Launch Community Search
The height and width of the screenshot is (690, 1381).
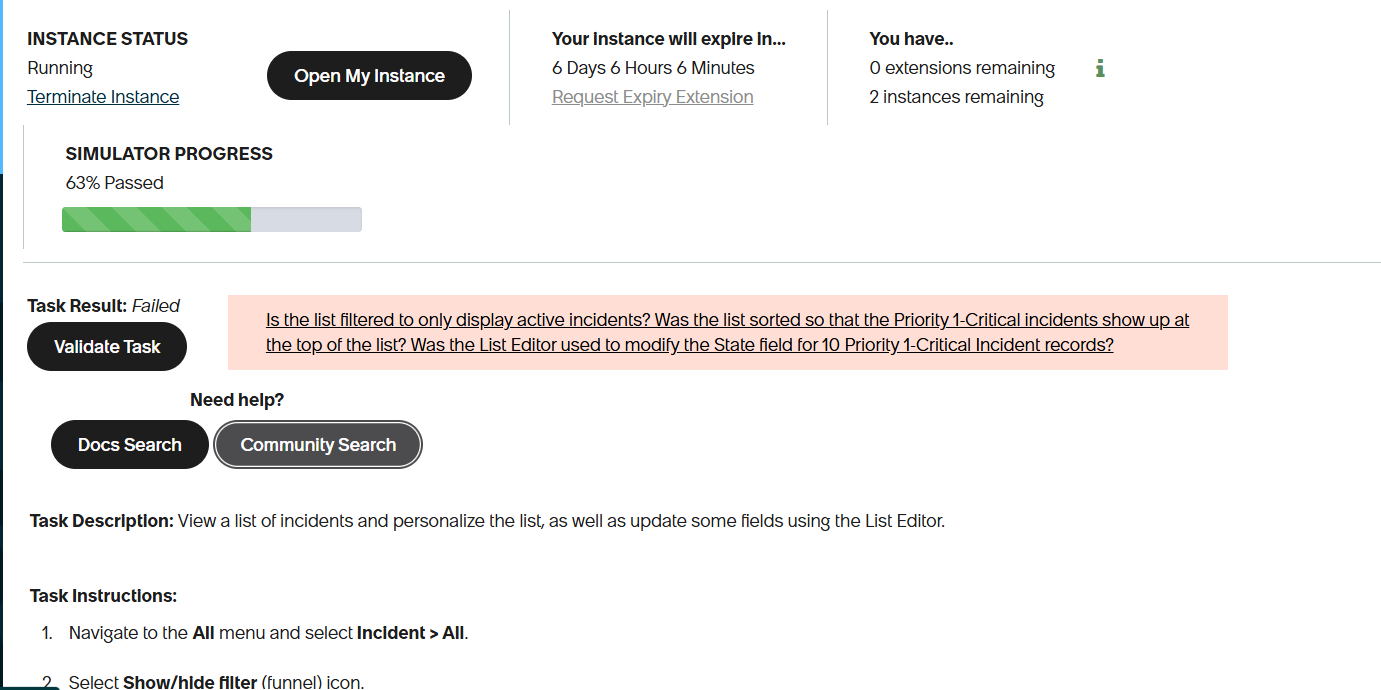318,445
